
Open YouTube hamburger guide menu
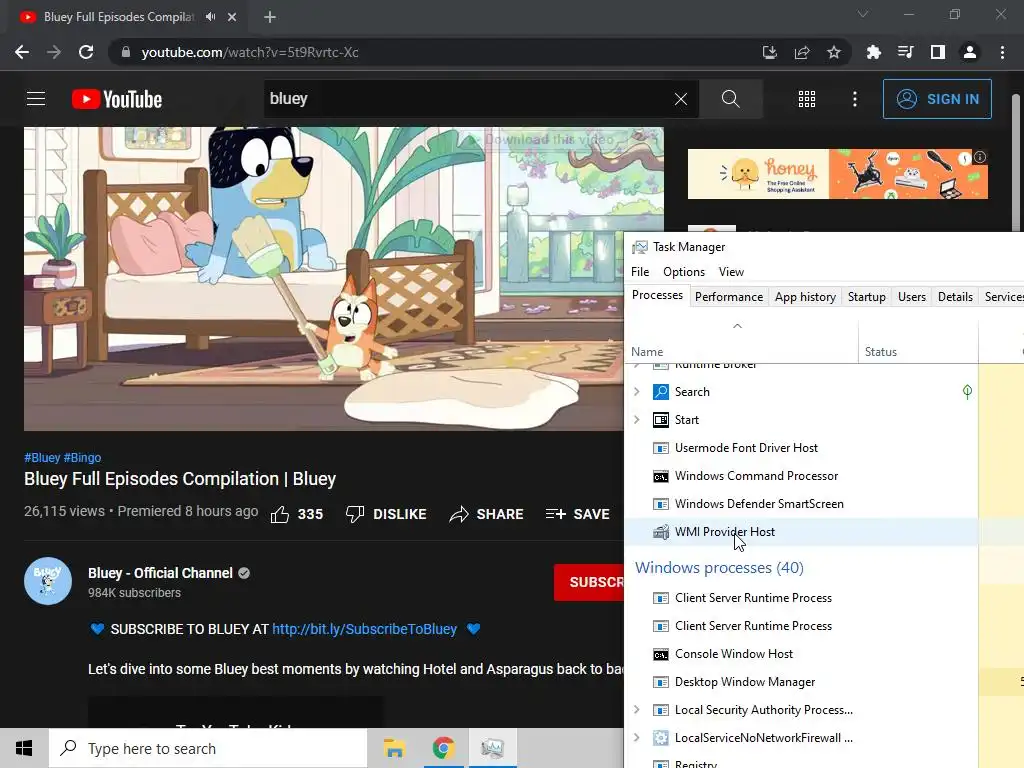(x=36, y=99)
